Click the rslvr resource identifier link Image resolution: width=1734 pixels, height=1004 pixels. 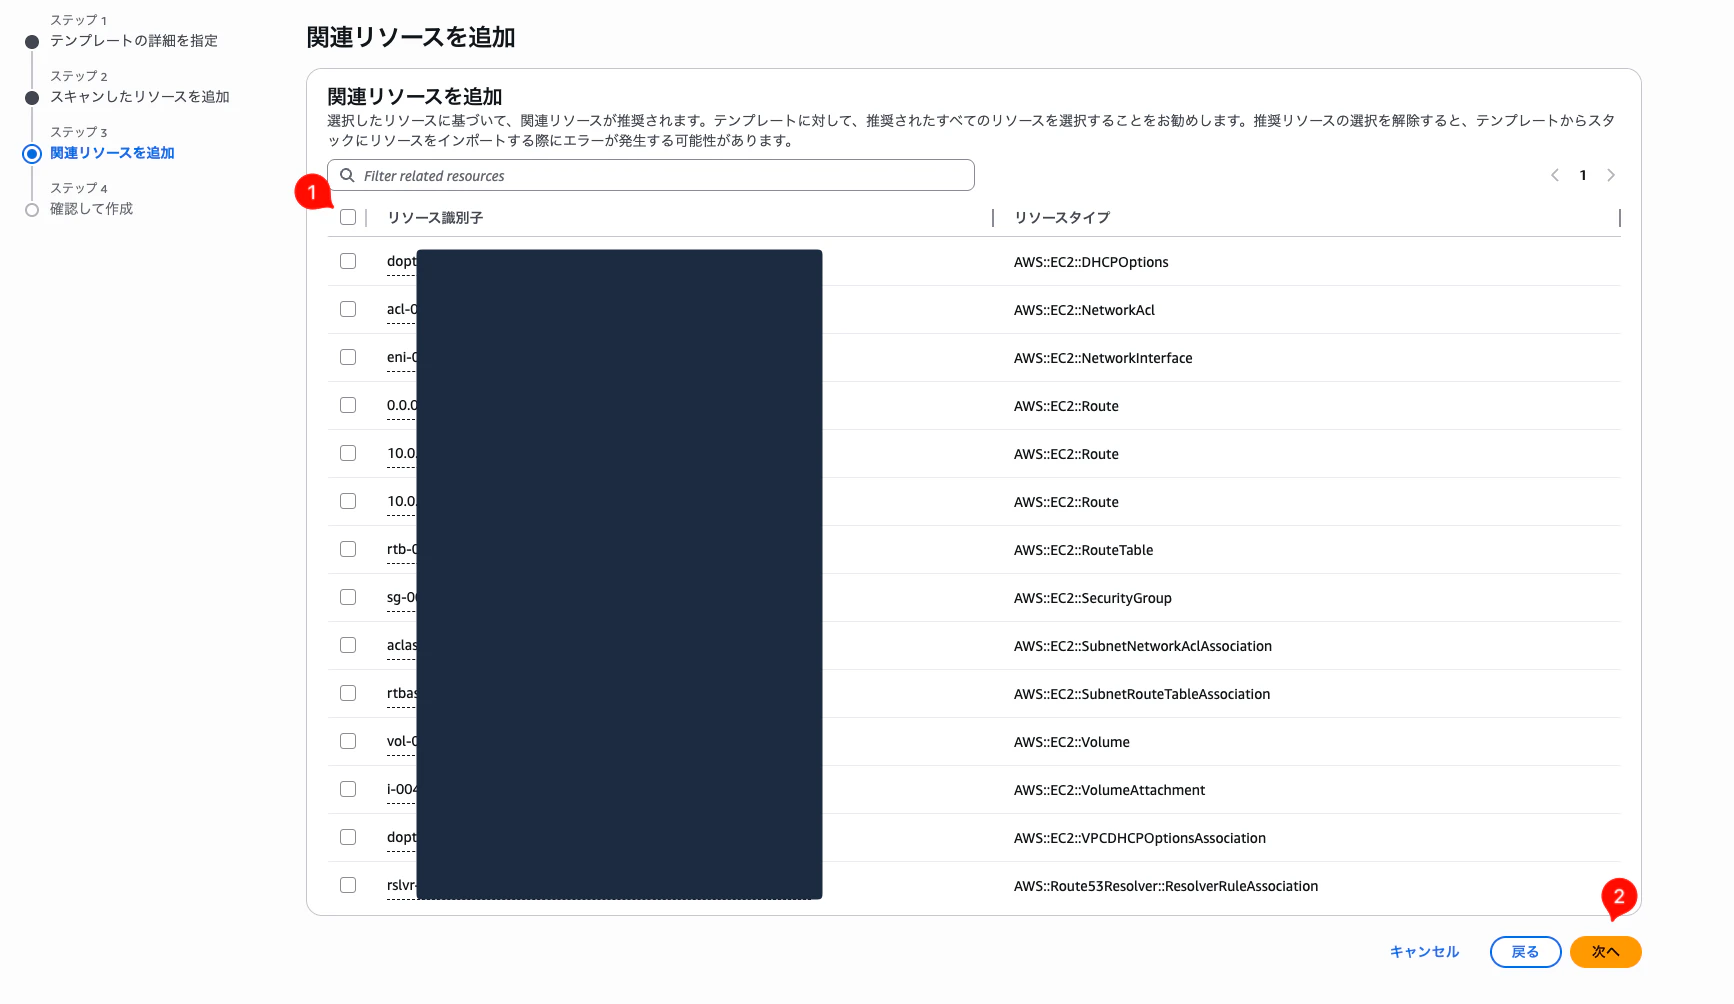(x=402, y=885)
